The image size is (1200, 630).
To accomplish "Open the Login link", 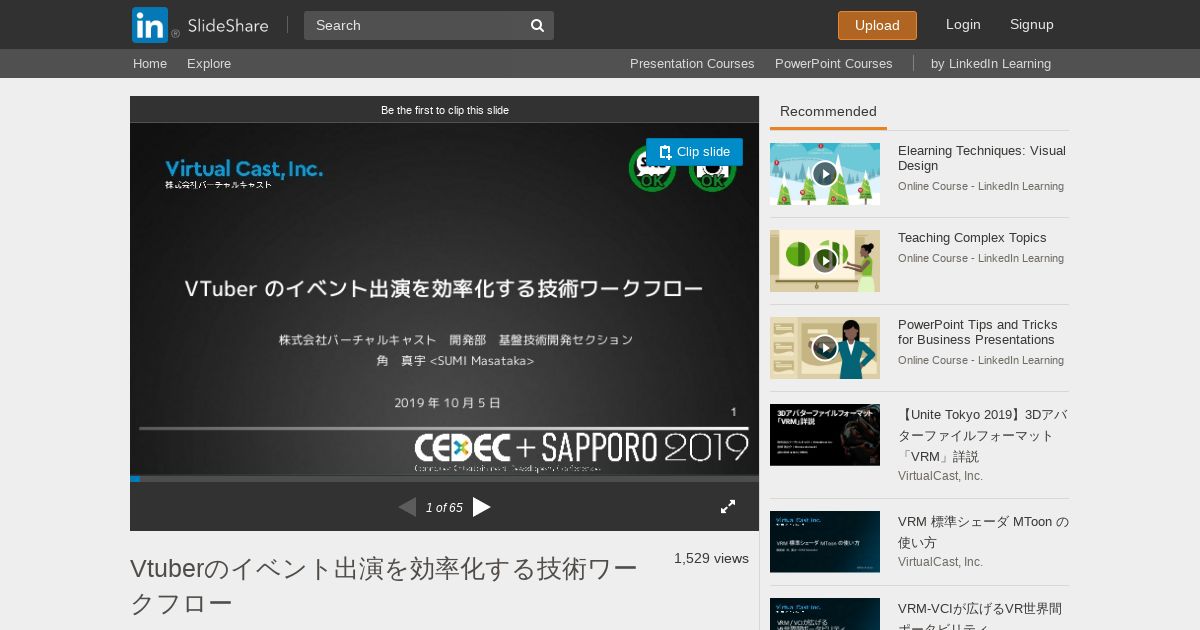I will click(963, 25).
